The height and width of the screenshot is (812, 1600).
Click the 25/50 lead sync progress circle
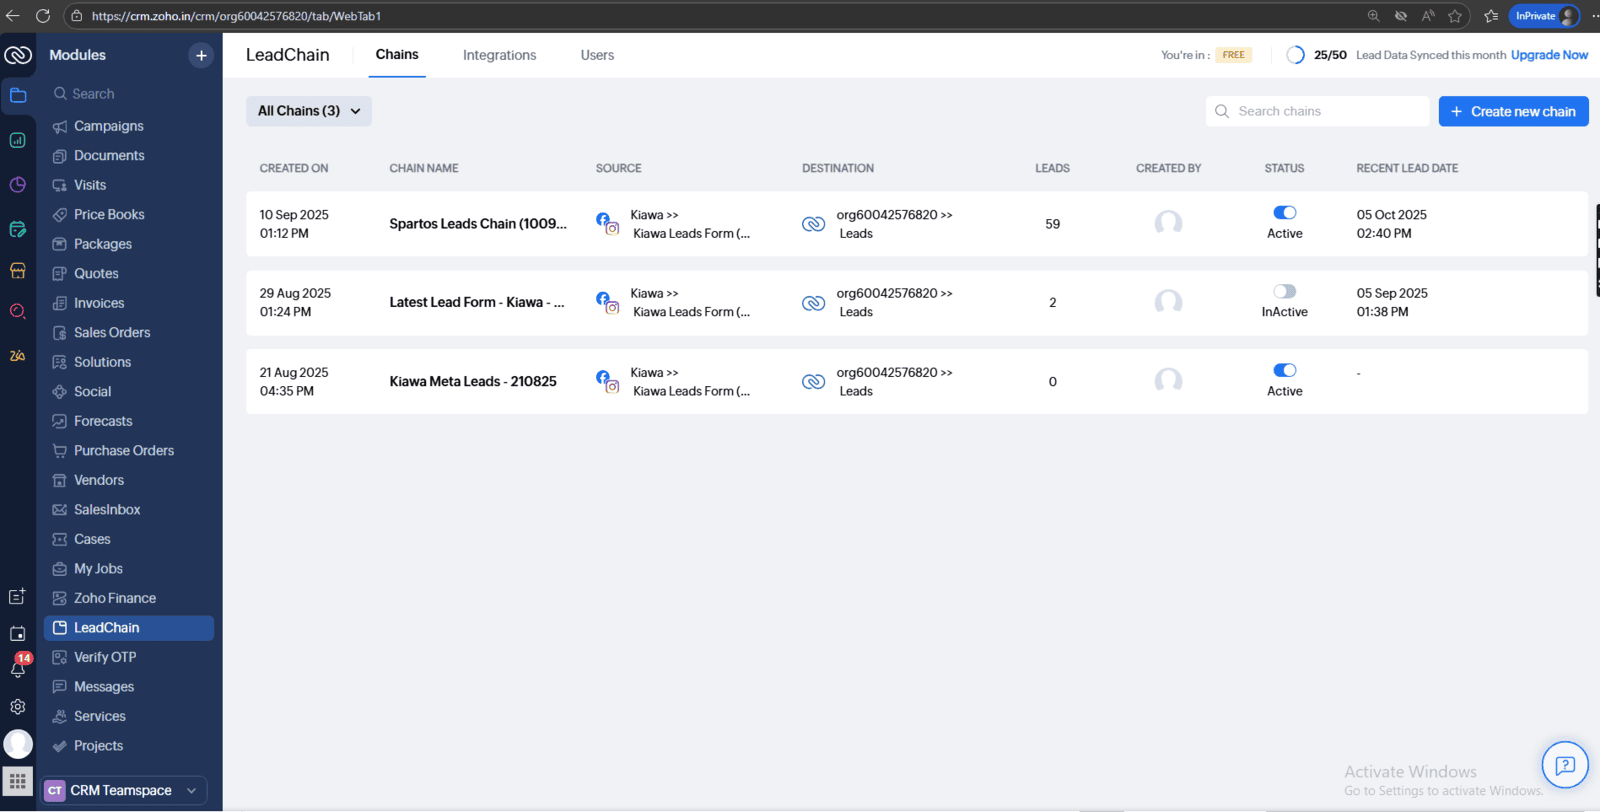coord(1295,56)
